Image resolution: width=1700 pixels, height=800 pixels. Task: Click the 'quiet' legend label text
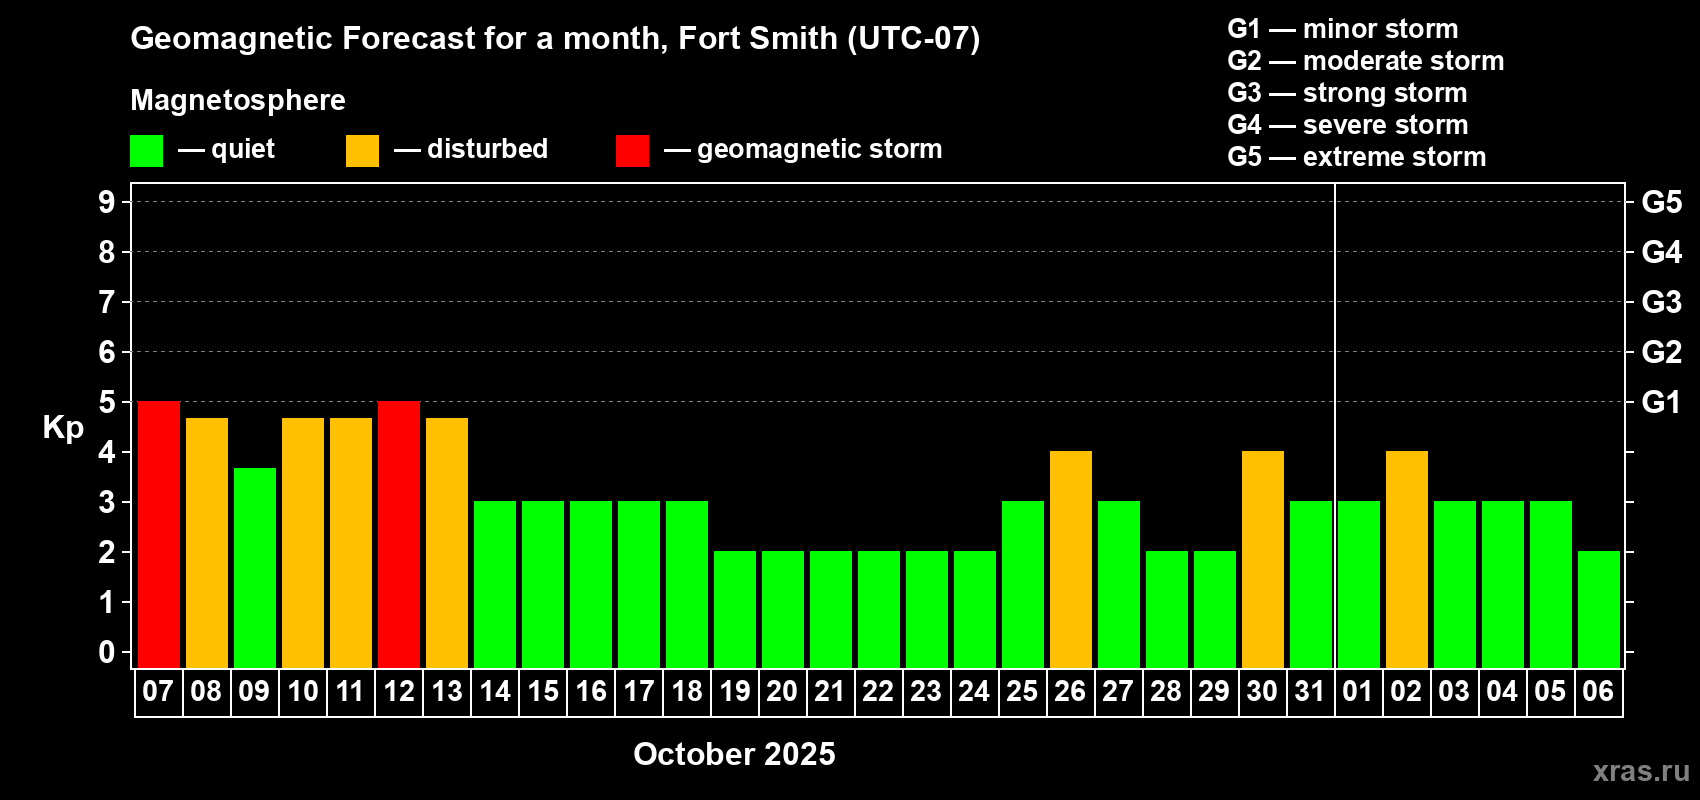click(x=243, y=149)
